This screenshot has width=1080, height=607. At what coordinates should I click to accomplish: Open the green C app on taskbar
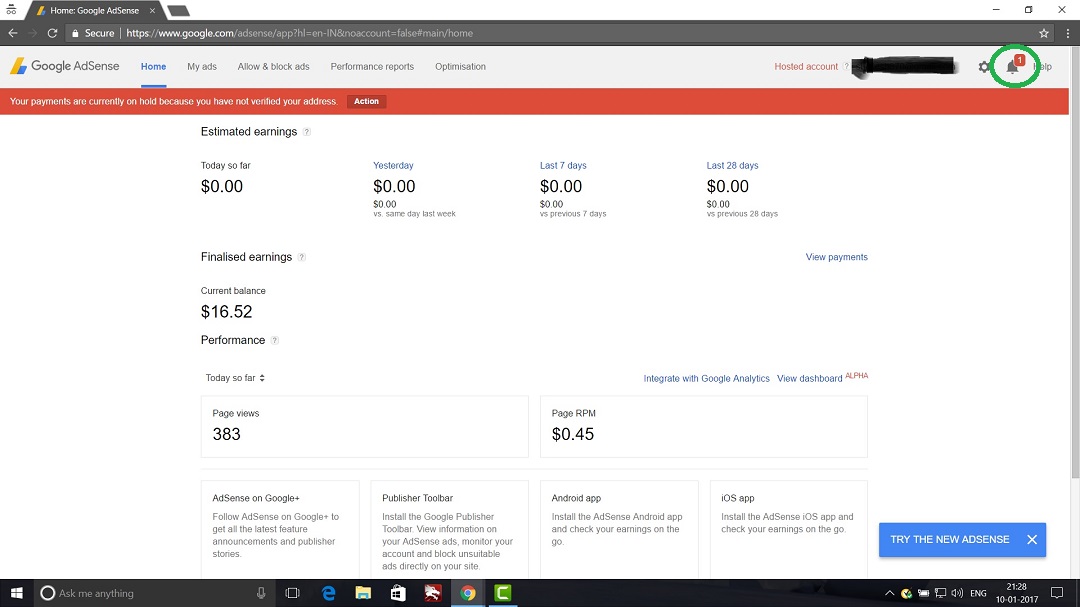click(503, 593)
